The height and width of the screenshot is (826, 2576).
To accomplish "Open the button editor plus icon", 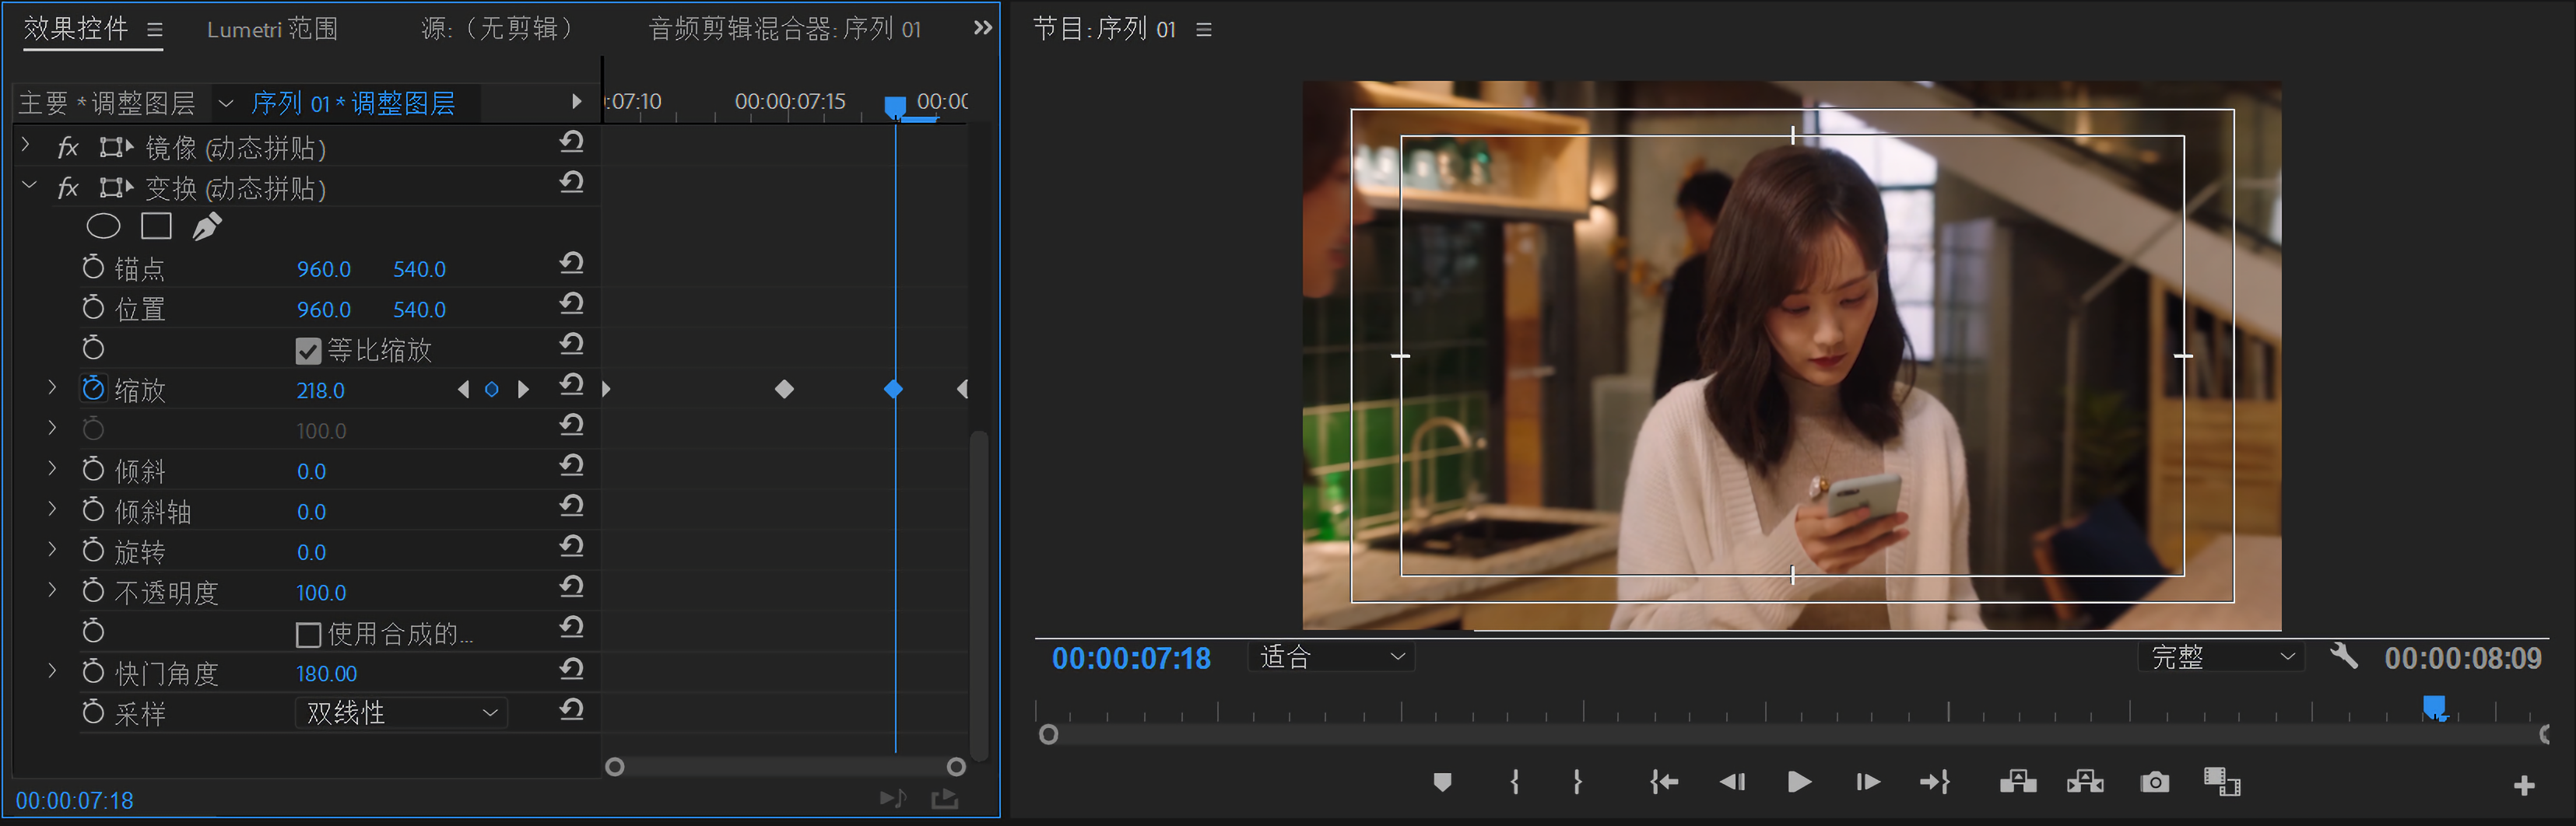I will pos(2524,786).
